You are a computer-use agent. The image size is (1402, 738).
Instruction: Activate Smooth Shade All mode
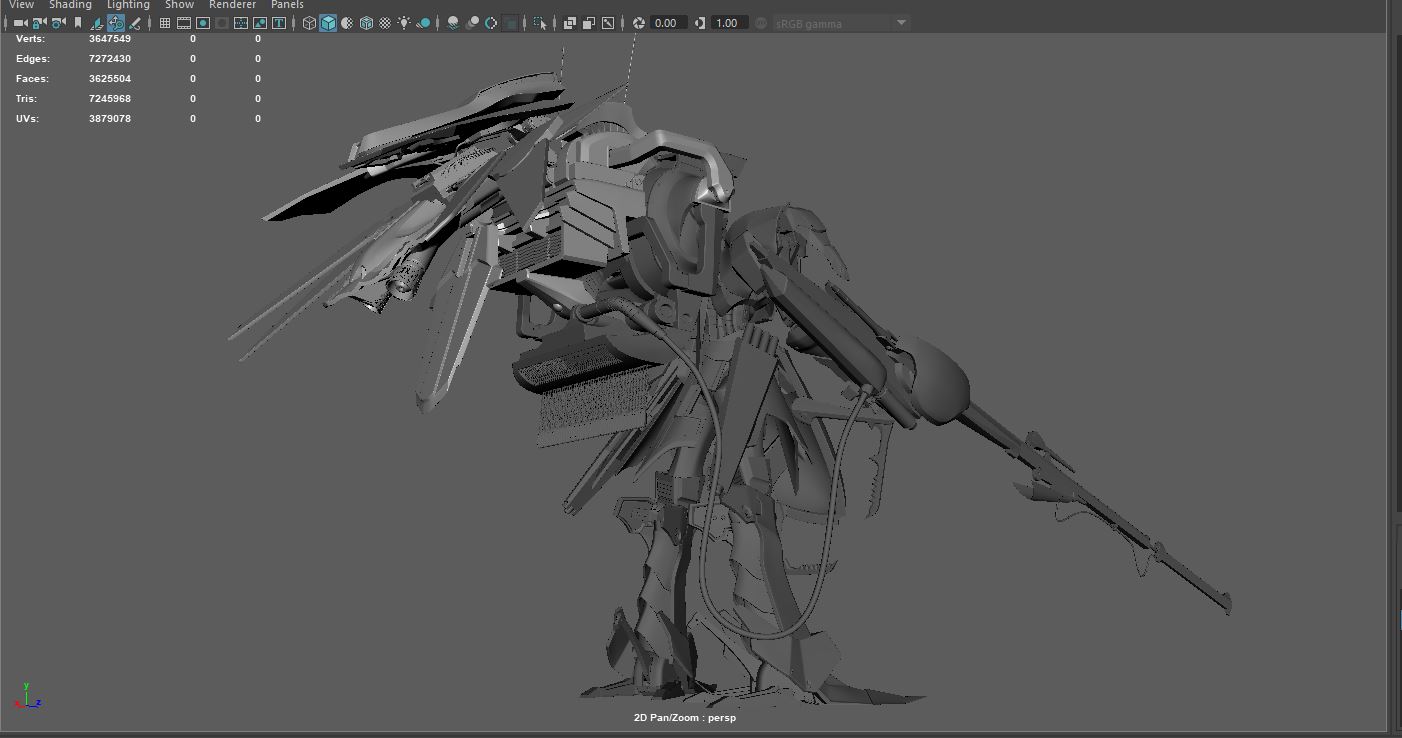coord(328,23)
